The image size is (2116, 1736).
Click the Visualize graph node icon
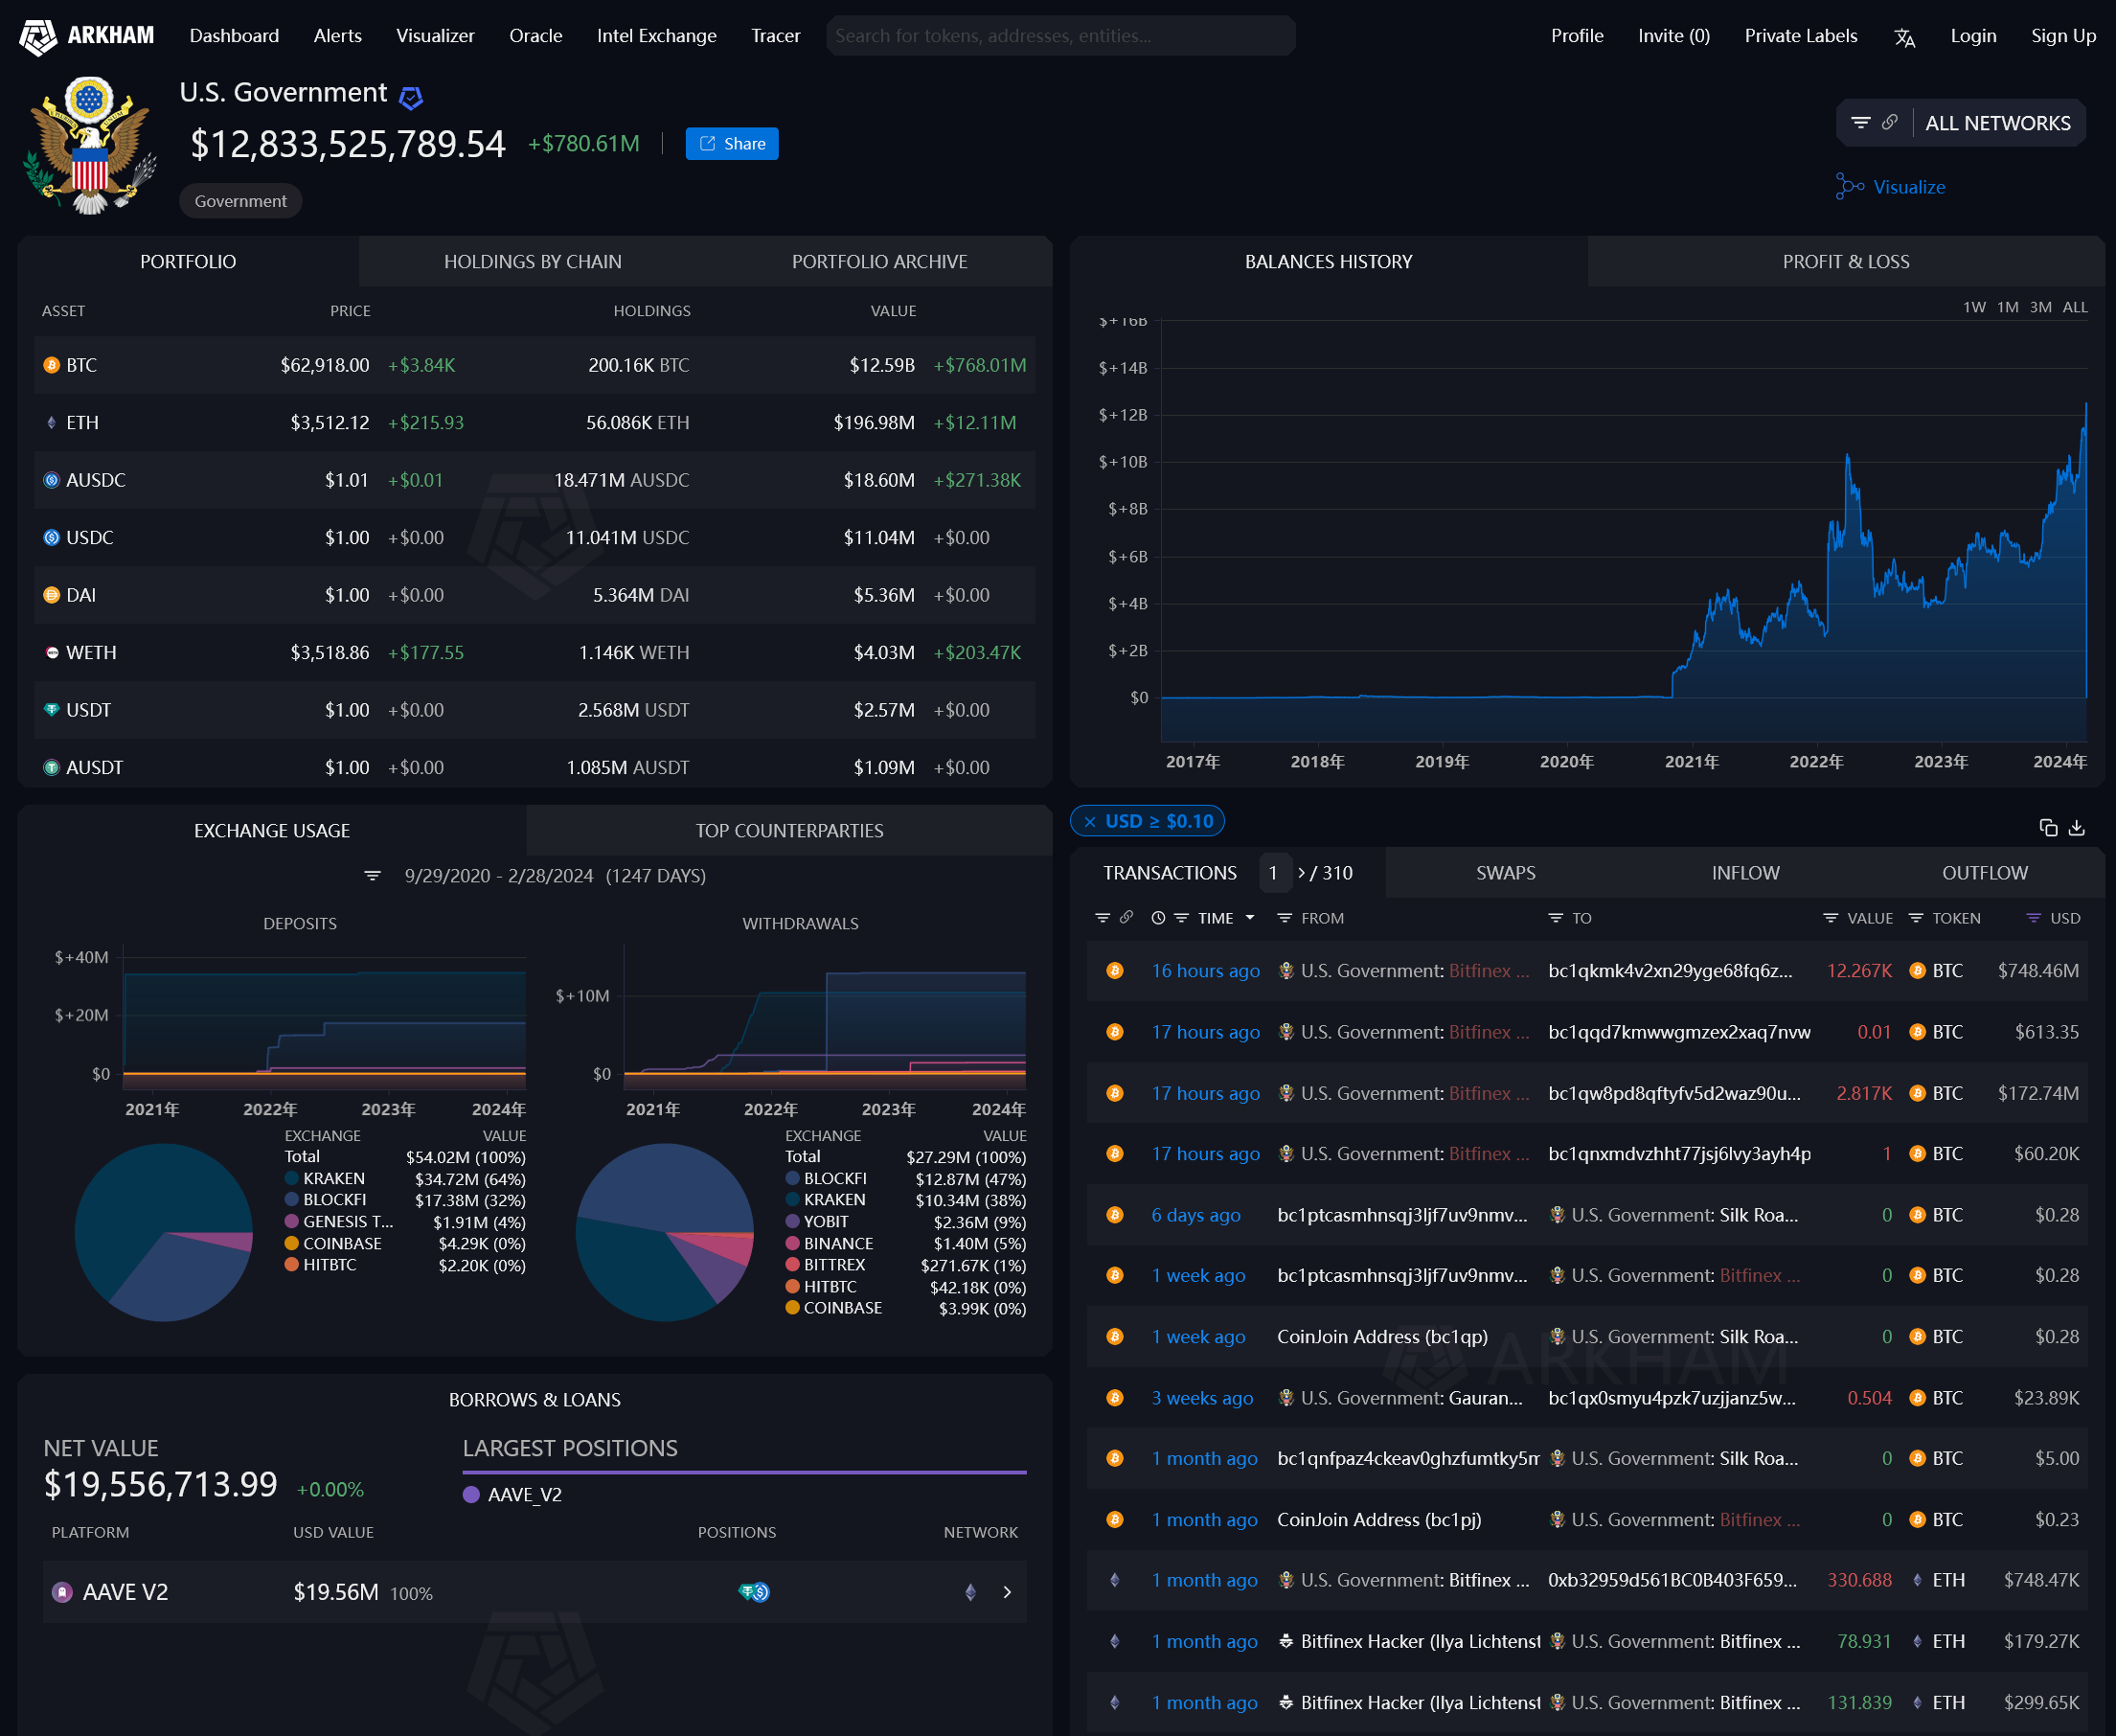click(1849, 186)
